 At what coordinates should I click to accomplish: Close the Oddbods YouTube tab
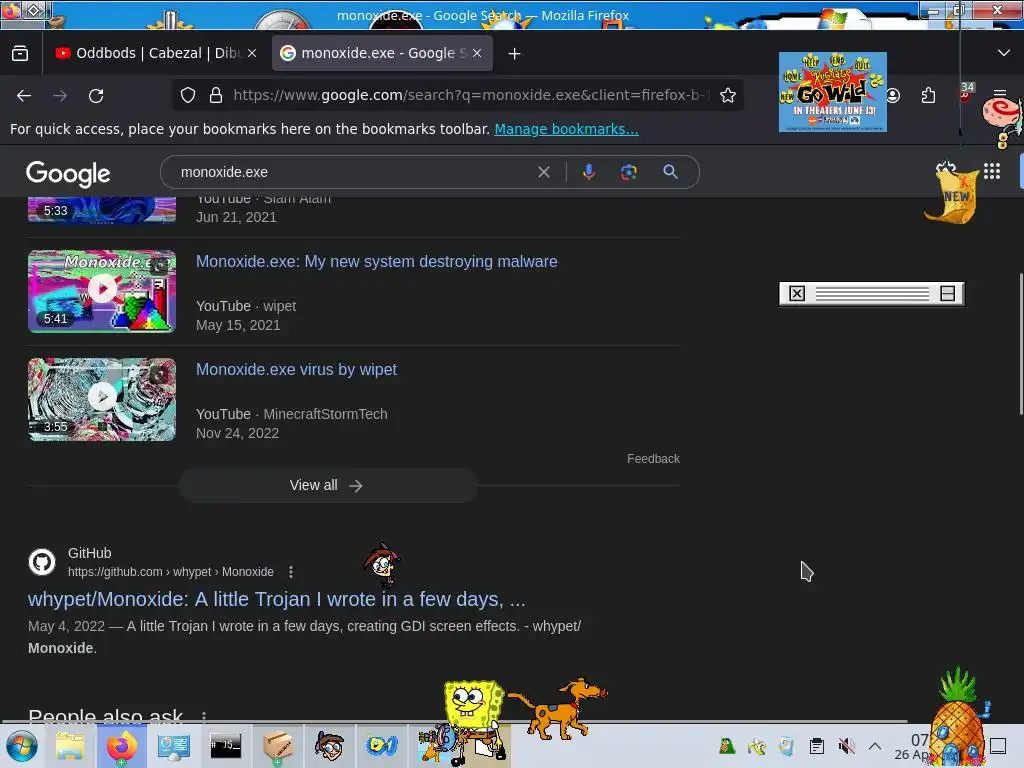[x=252, y=54]
